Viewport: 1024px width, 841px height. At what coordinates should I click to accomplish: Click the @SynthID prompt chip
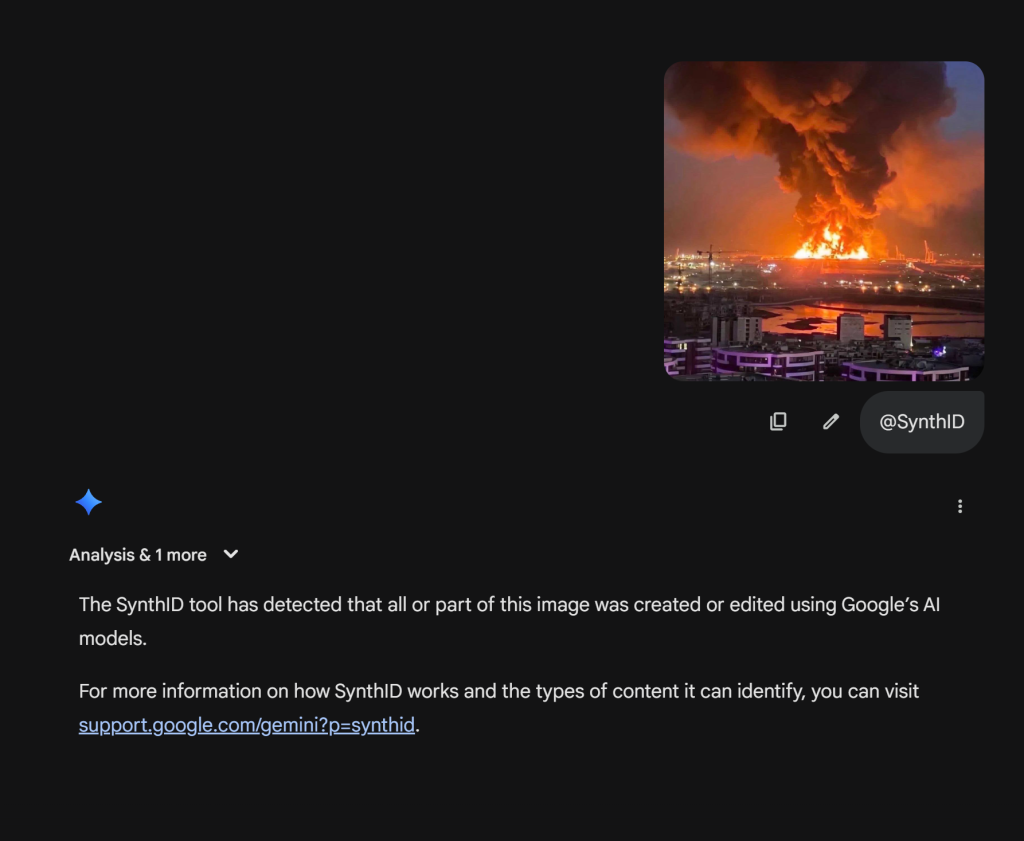click(922, 422)
